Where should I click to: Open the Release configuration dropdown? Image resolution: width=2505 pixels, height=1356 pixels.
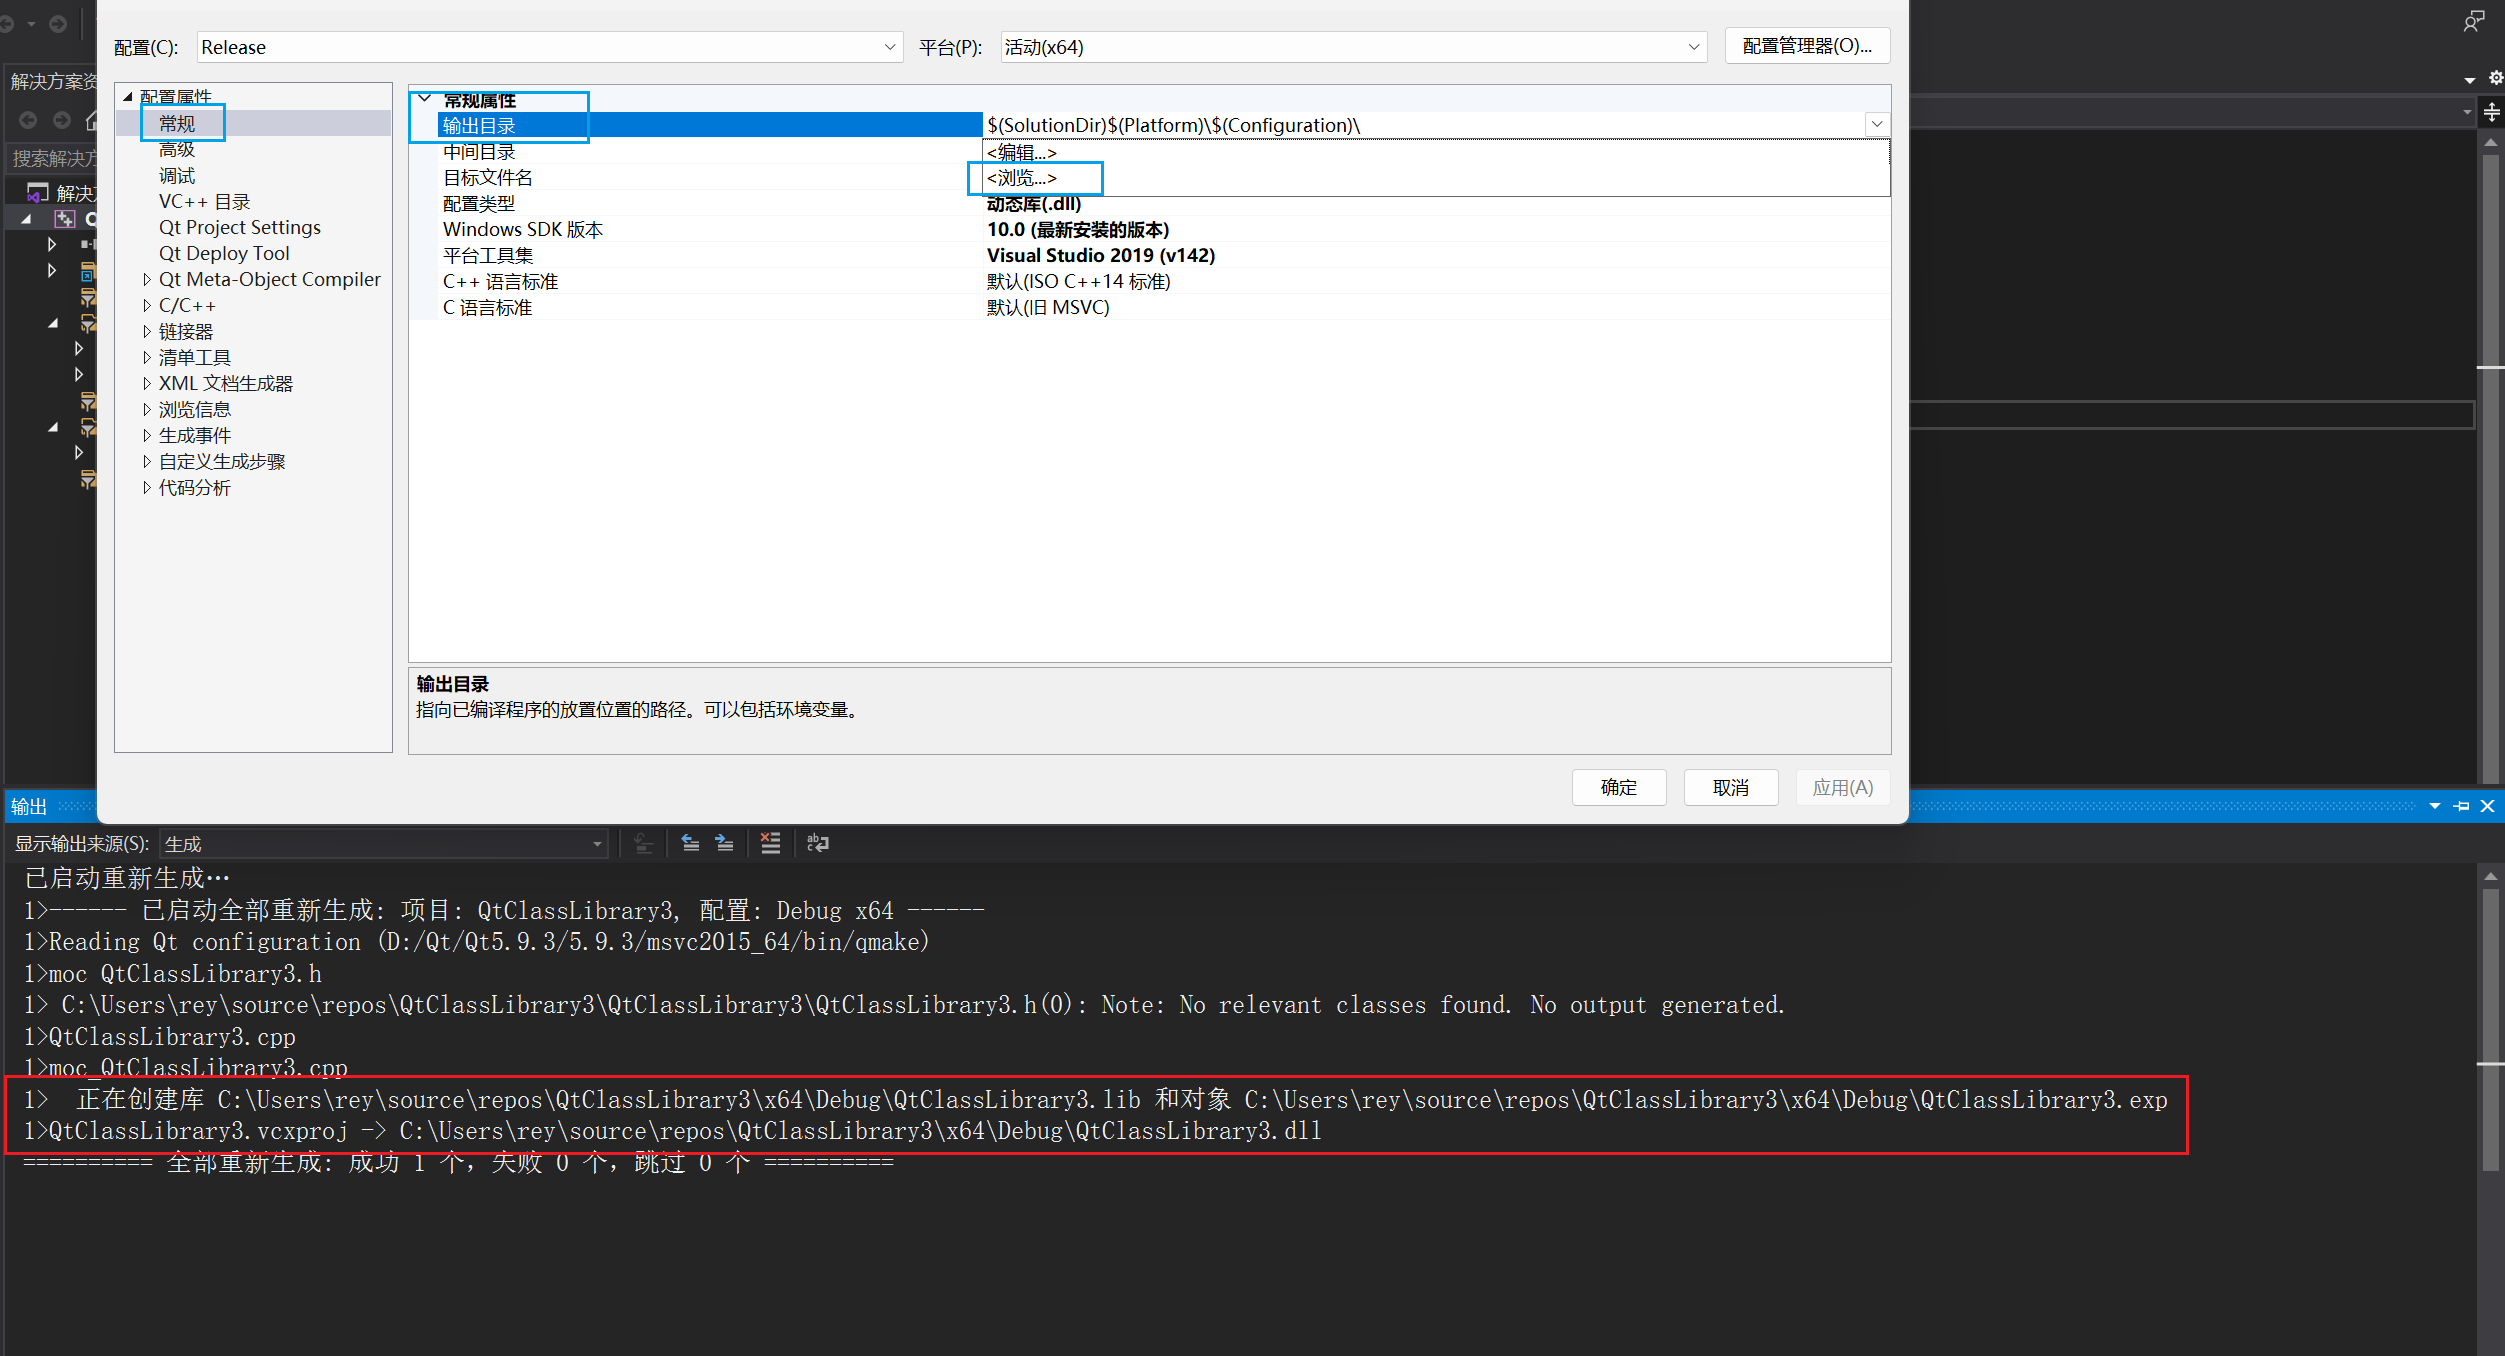pos(888,47)
